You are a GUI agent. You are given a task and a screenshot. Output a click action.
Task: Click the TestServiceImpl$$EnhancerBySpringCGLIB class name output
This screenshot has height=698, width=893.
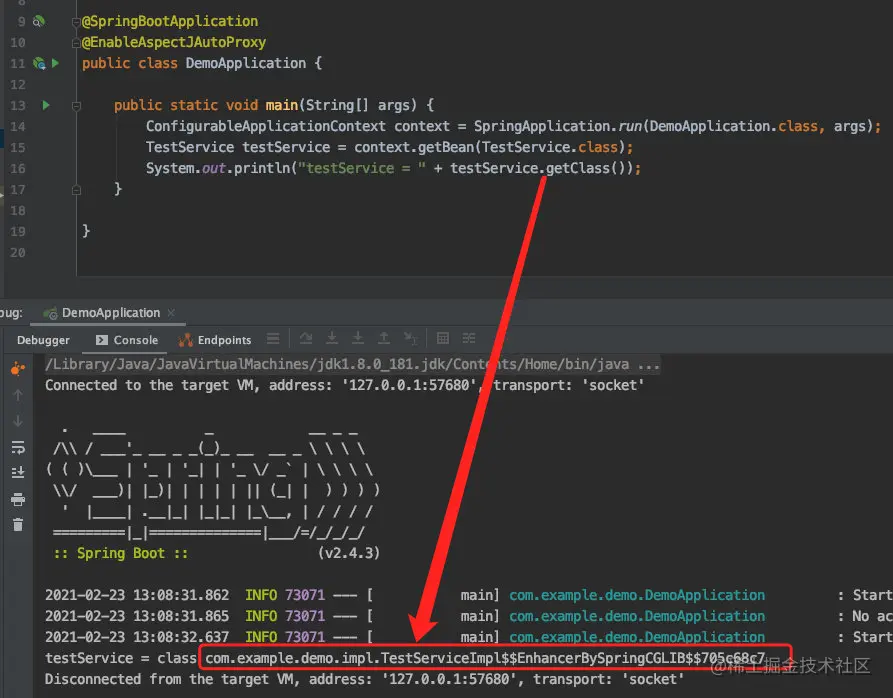485,658
